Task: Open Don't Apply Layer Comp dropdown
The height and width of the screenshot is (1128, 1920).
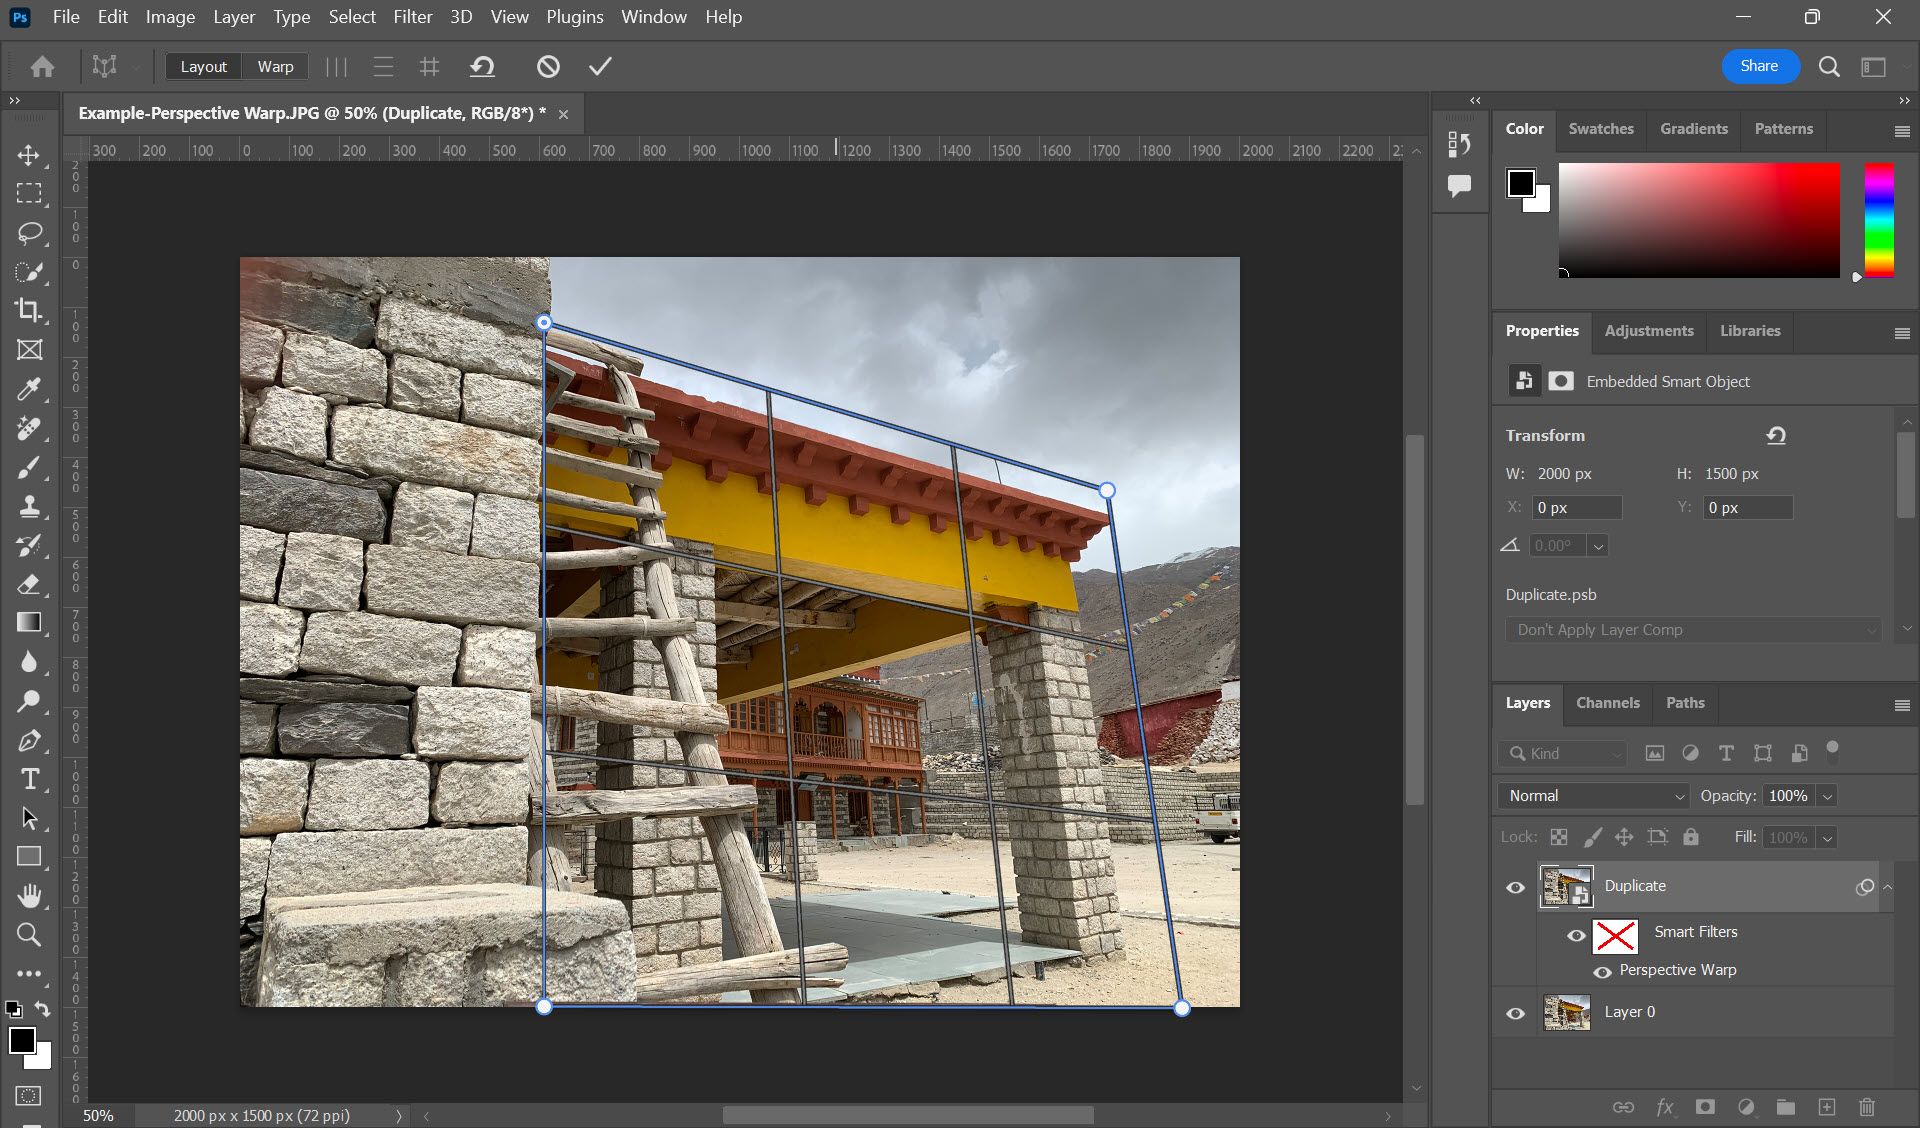Action: pos(1694,630)
